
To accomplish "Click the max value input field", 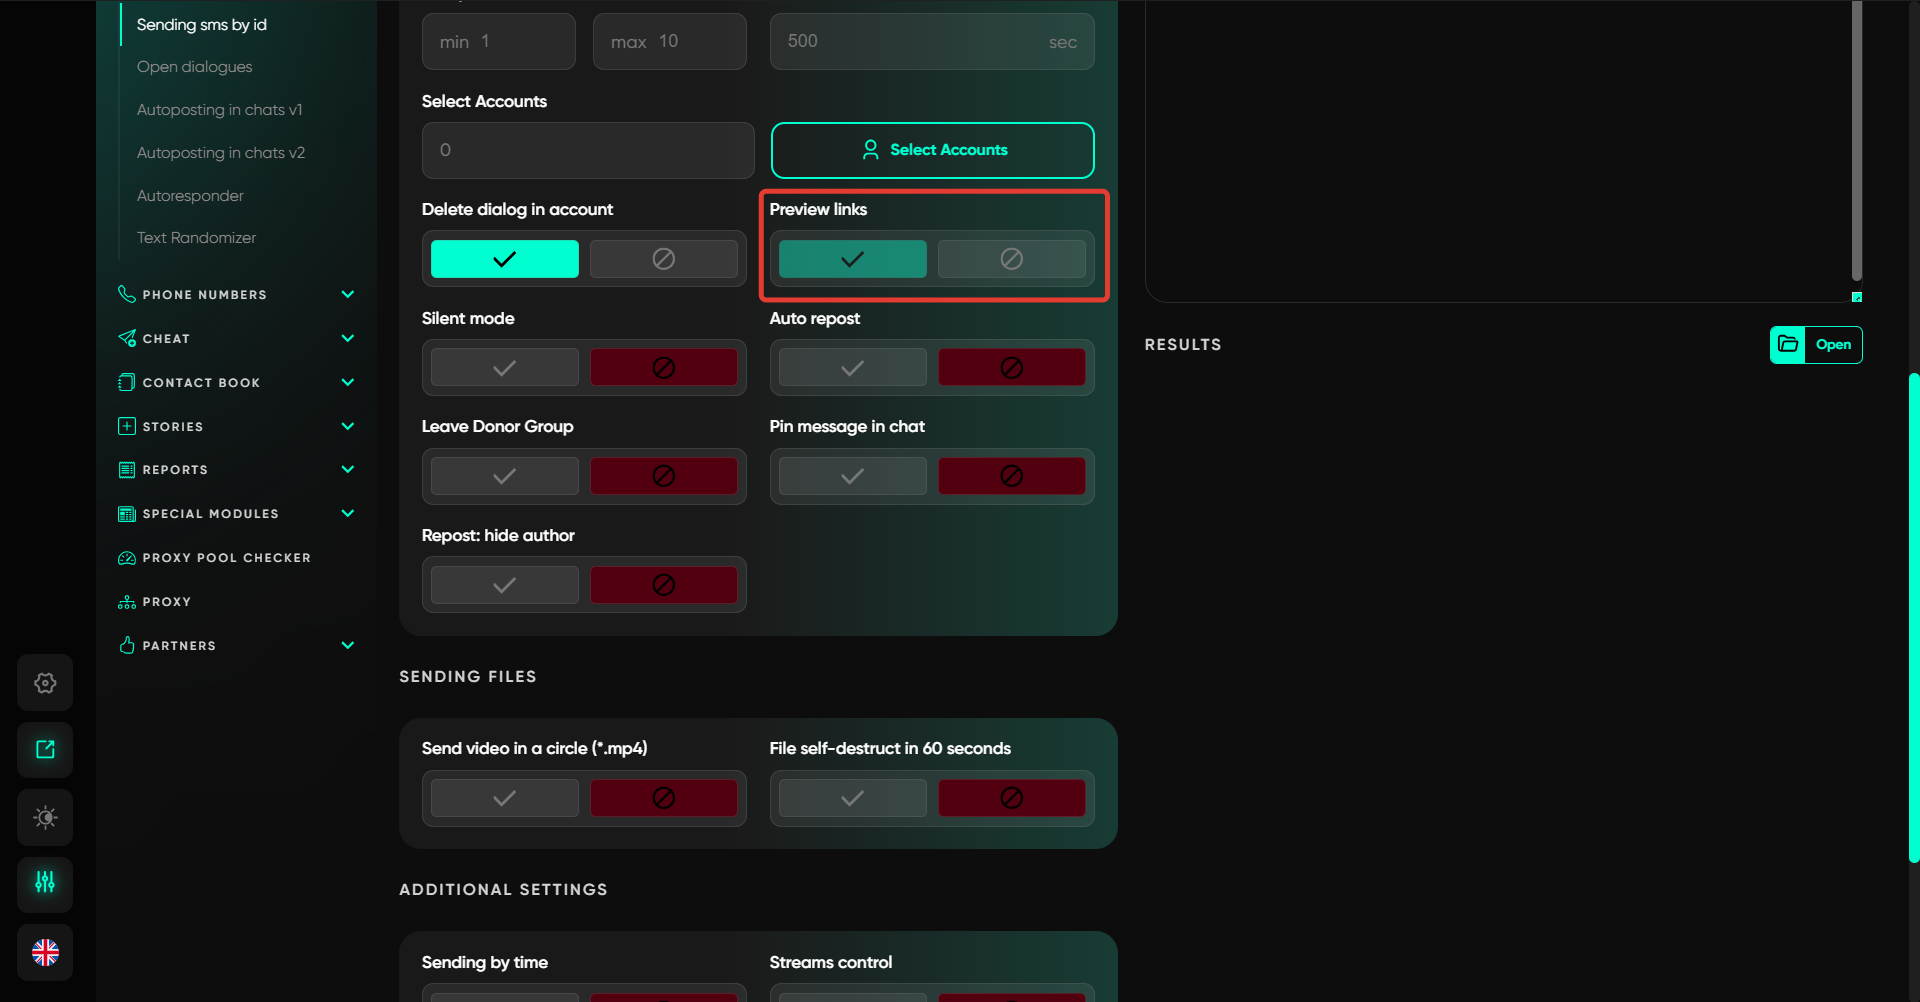I will (x=670, y=42).
